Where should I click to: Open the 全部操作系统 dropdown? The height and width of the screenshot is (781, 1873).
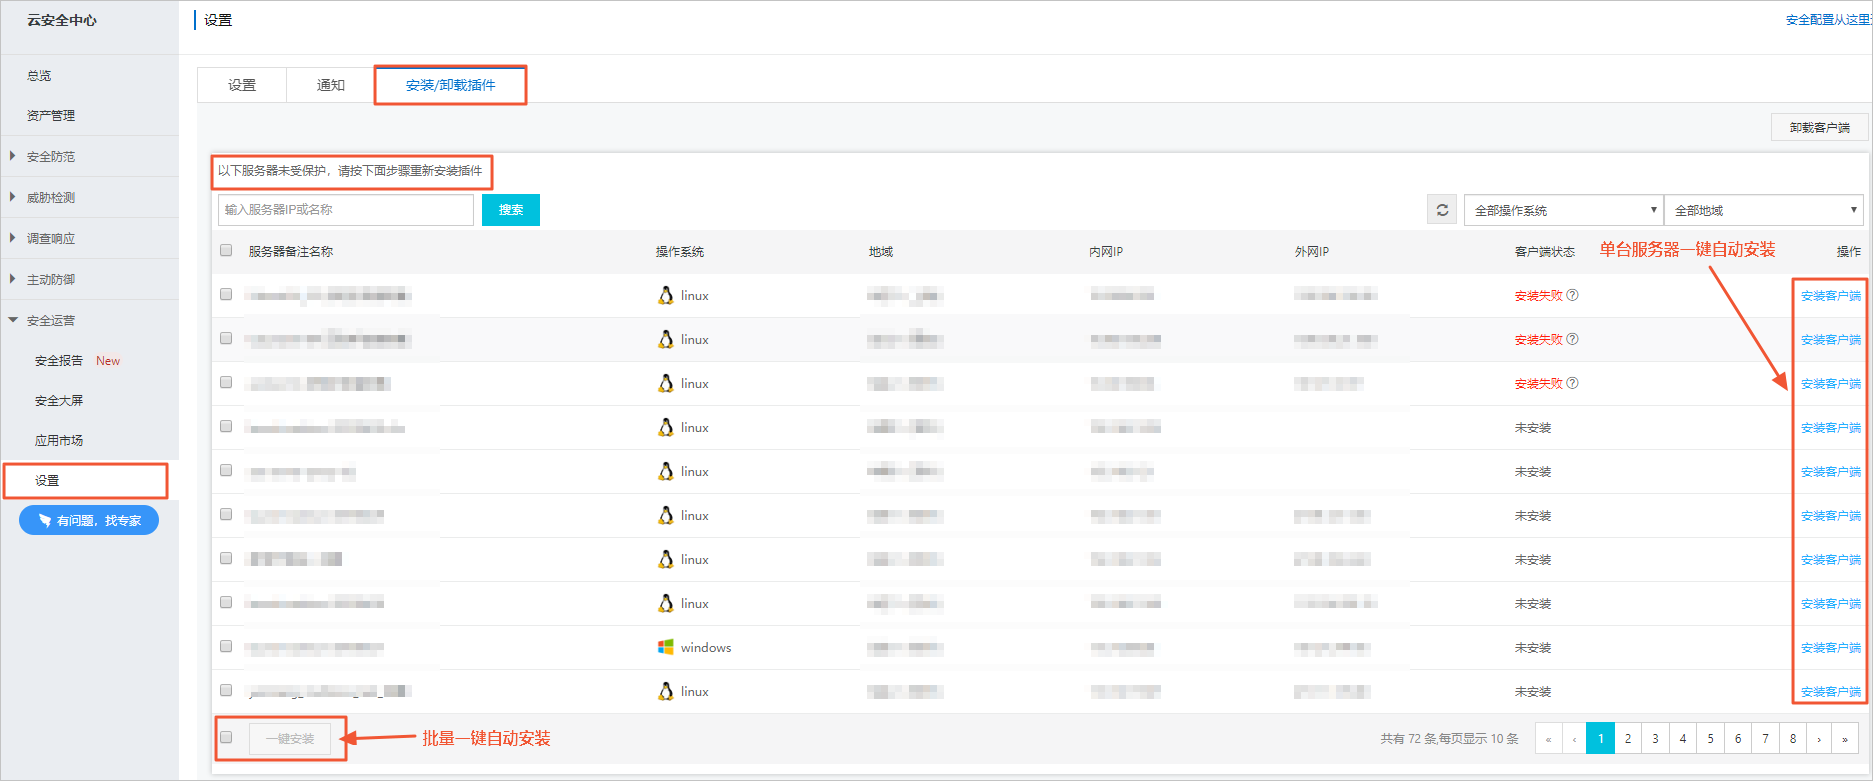1563,210
